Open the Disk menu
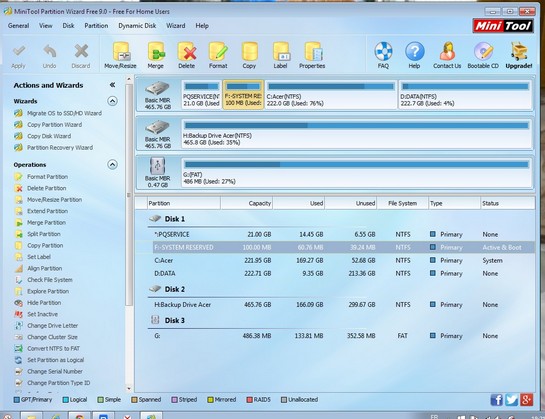Viewport: 545px width, 419px height. [68, 26]
